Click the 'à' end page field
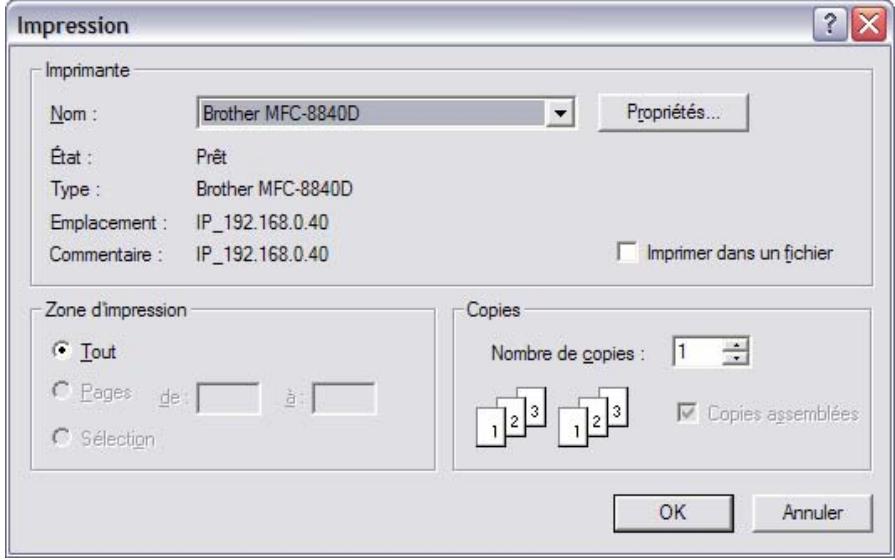The height and width of the screenshot is (560, 895). [344, 397]
